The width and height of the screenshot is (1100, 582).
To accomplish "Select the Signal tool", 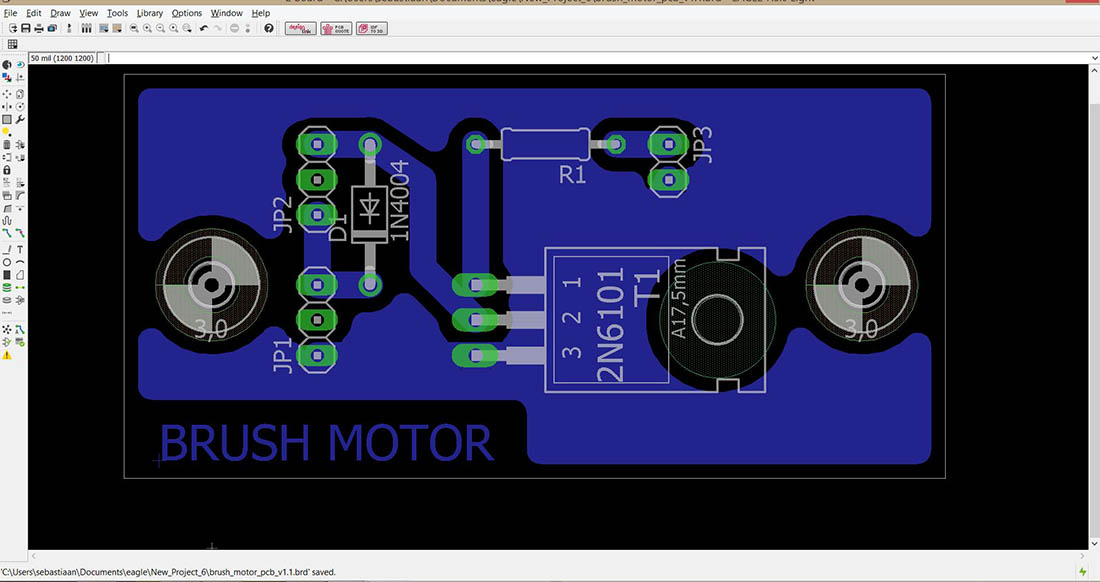I will (x=20, y=287).
